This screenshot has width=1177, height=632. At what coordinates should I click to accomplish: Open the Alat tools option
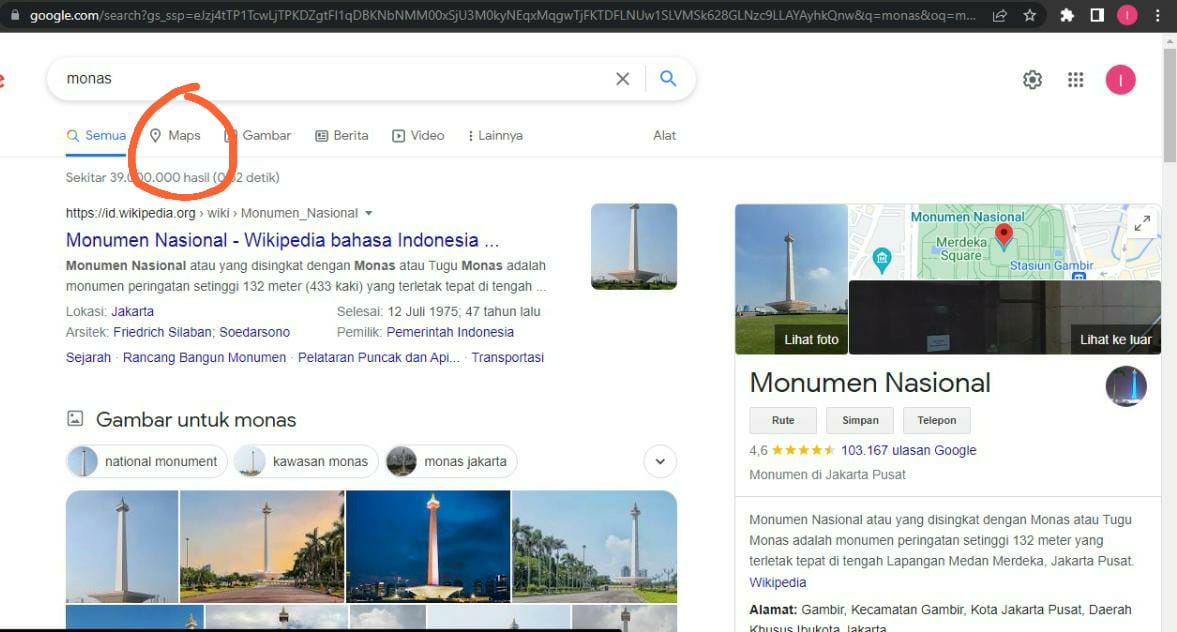(664, 136)
